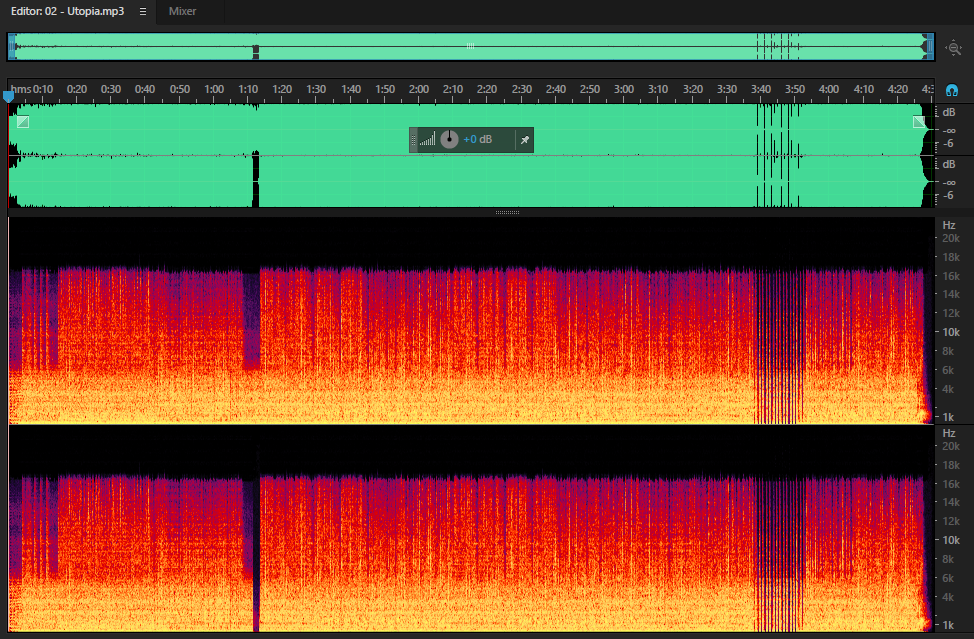Click the +0 dB gain value

(478, 139)
